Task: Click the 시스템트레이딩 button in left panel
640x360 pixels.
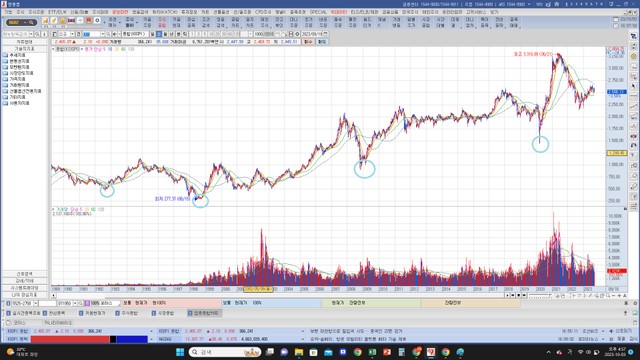Action: (24, 288)
